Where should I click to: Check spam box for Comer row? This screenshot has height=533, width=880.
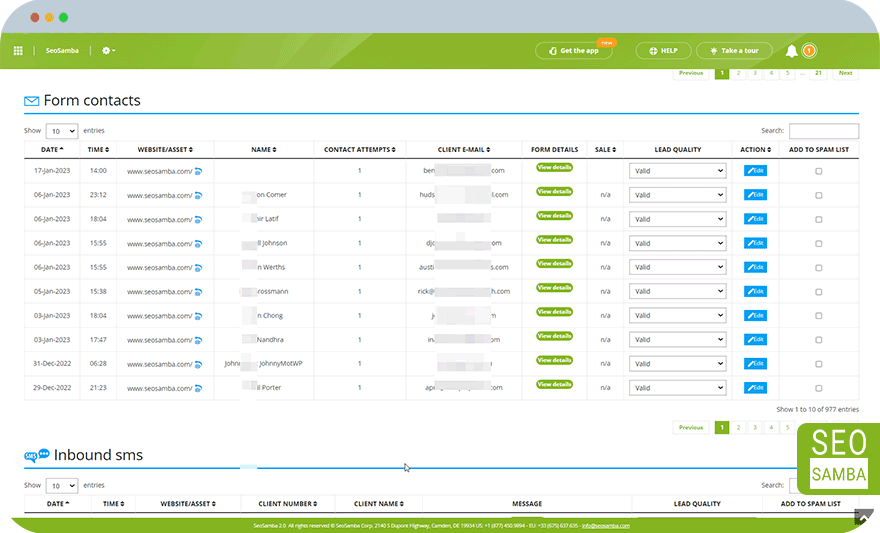pos(819,195)
